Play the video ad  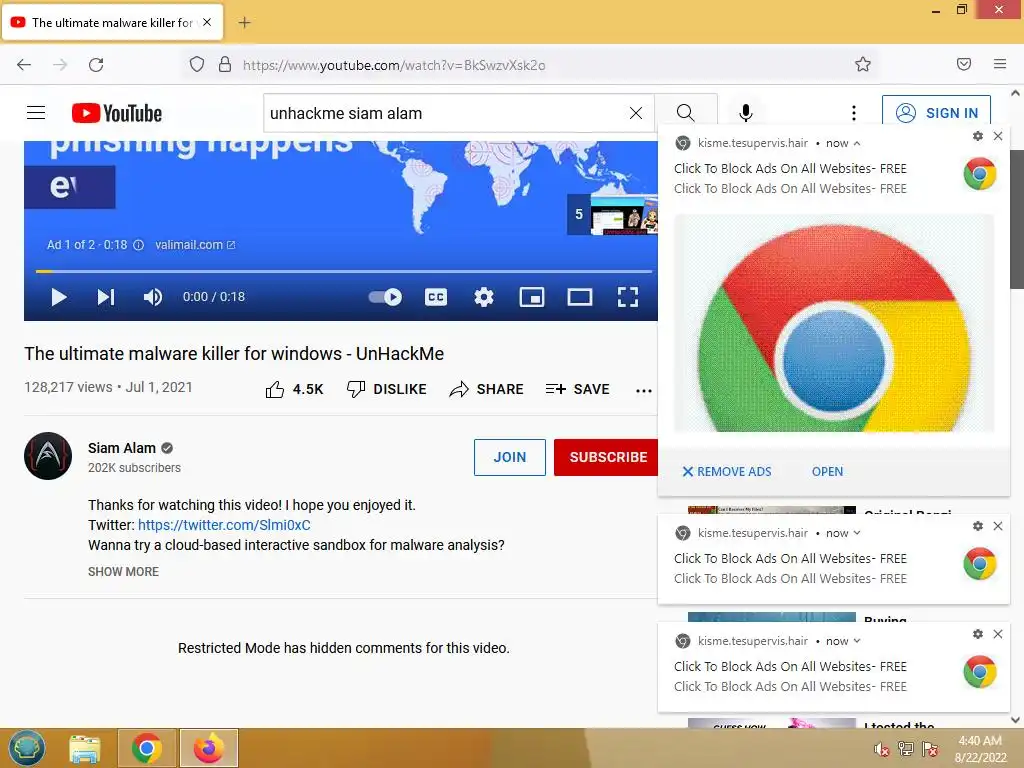(x=59, y=297)
